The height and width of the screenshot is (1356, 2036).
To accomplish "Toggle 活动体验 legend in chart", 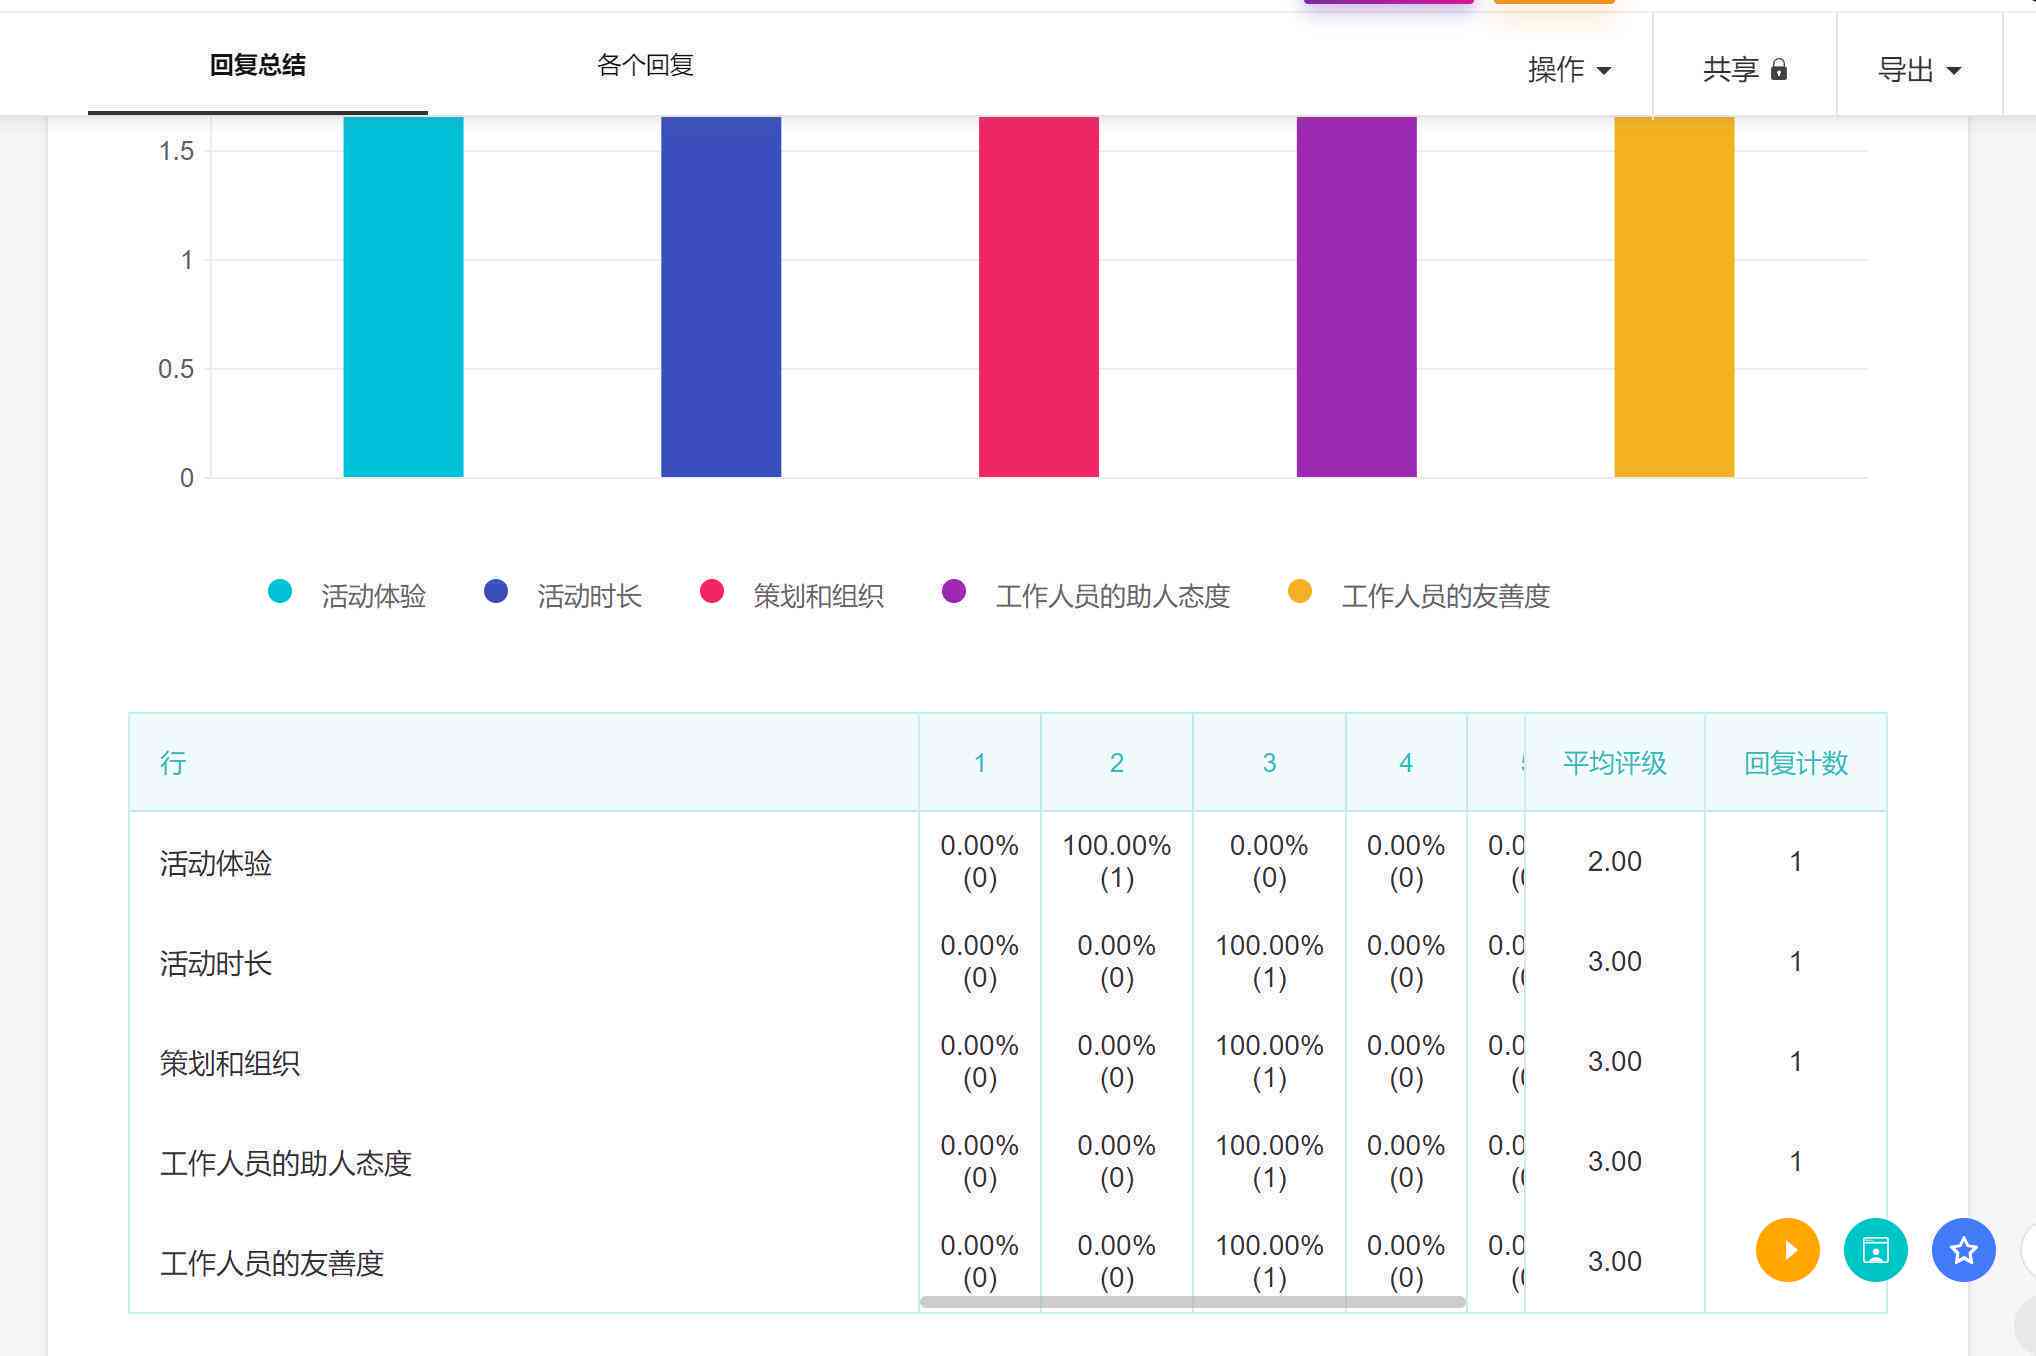I will click(x=347, y=595).
